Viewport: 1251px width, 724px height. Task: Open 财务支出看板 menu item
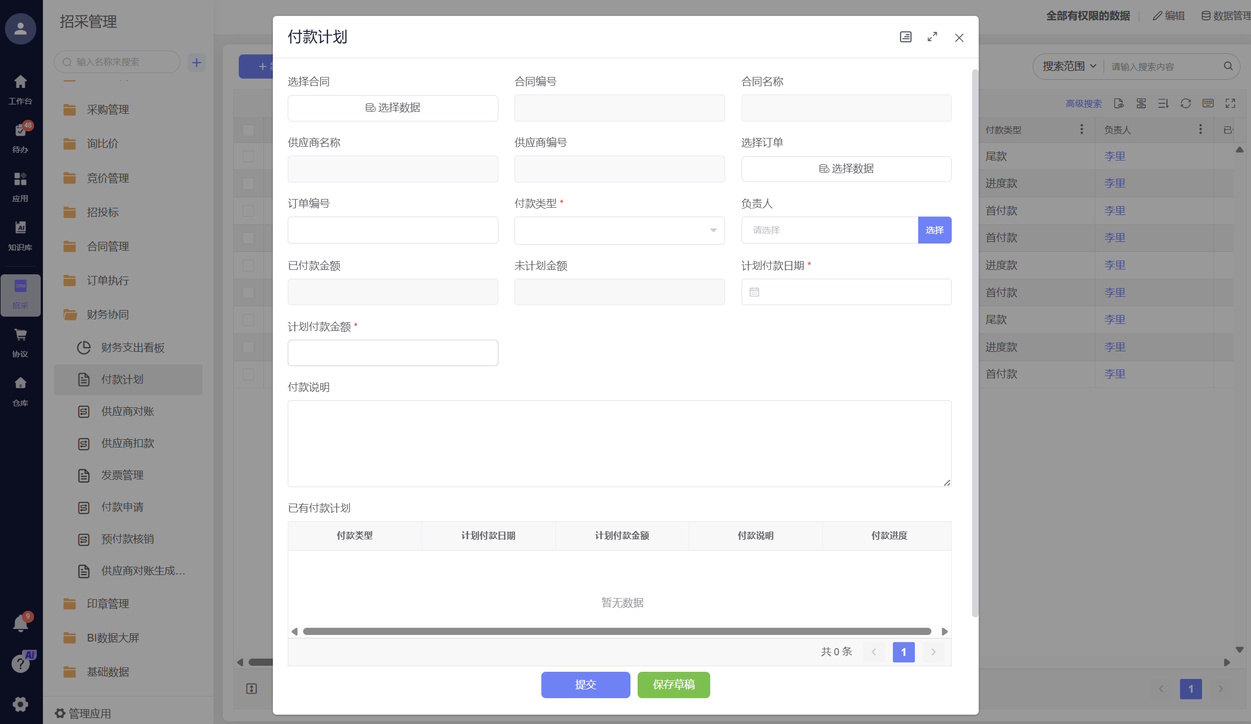pos(132,347)
